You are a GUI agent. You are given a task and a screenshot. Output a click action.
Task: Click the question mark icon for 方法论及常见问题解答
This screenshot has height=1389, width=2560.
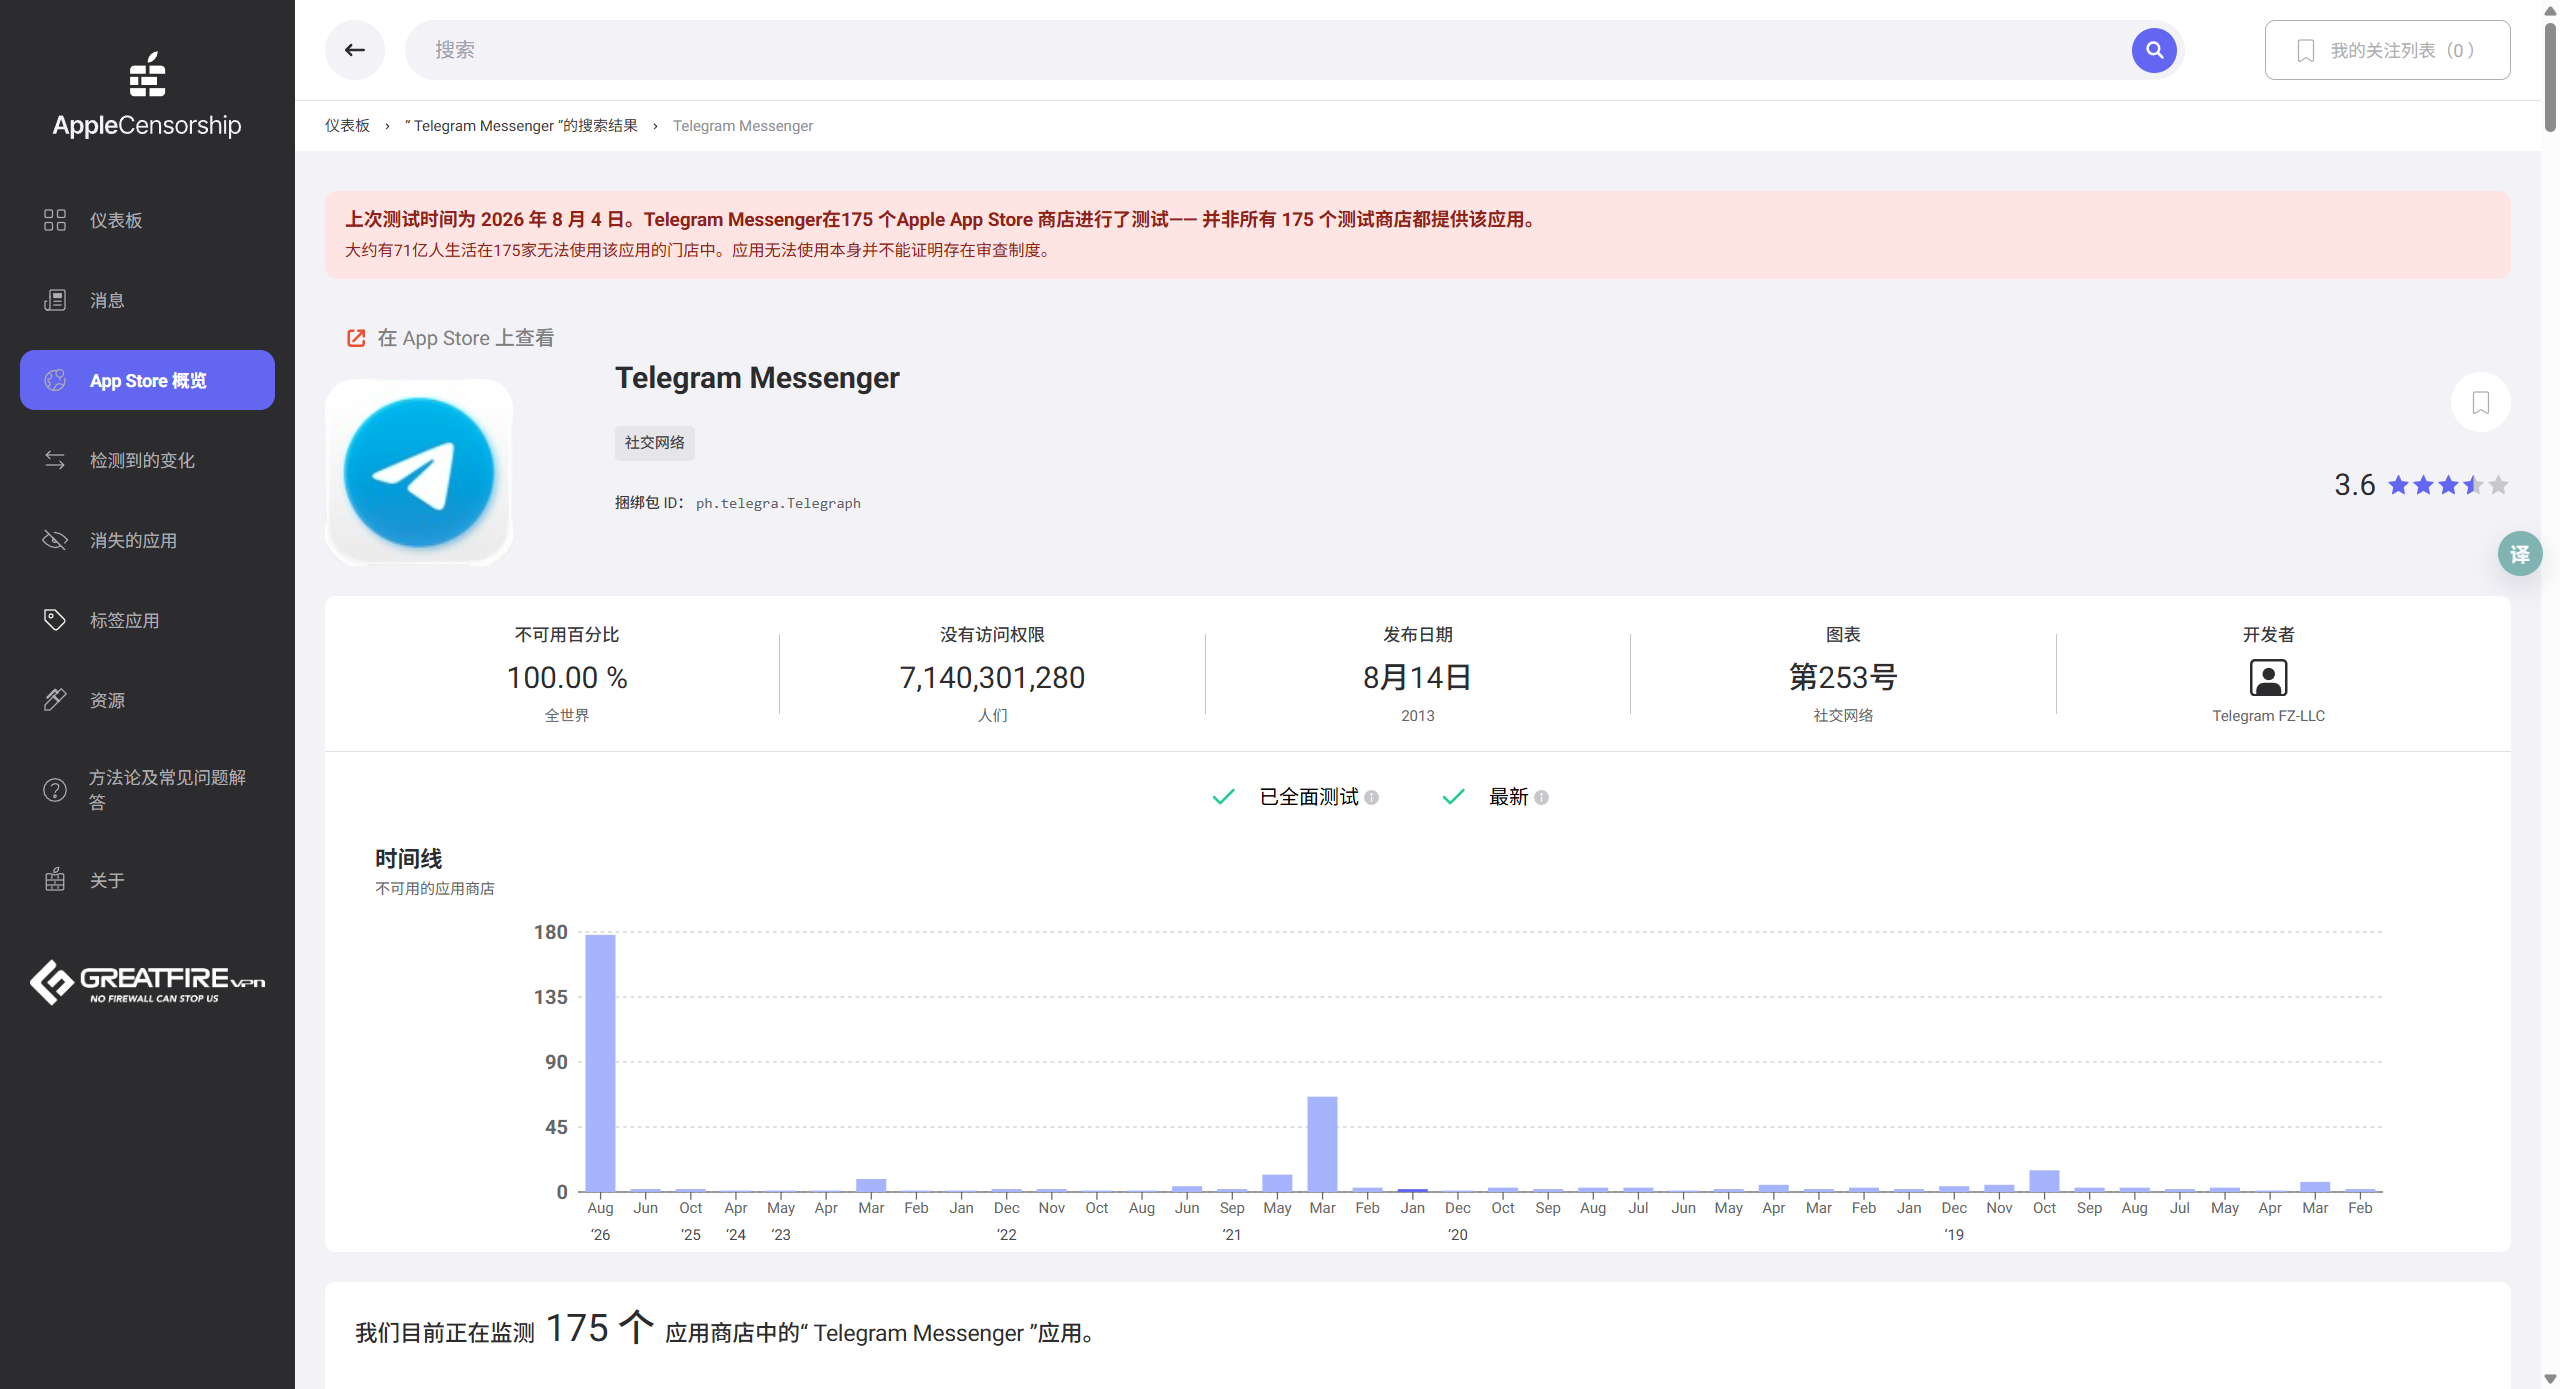[55, 790]
